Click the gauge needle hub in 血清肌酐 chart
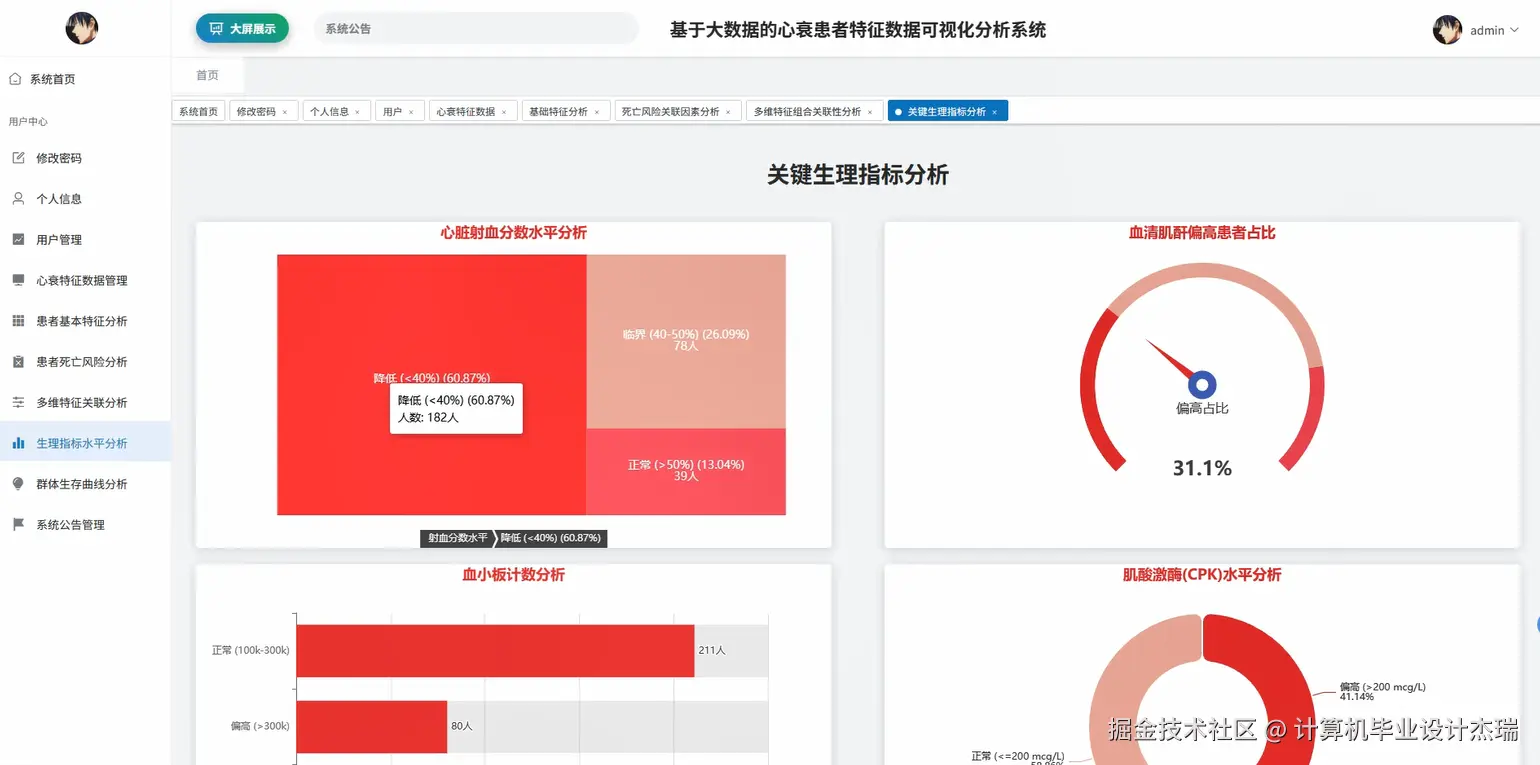The image size is (1540, 765). 1202,385
